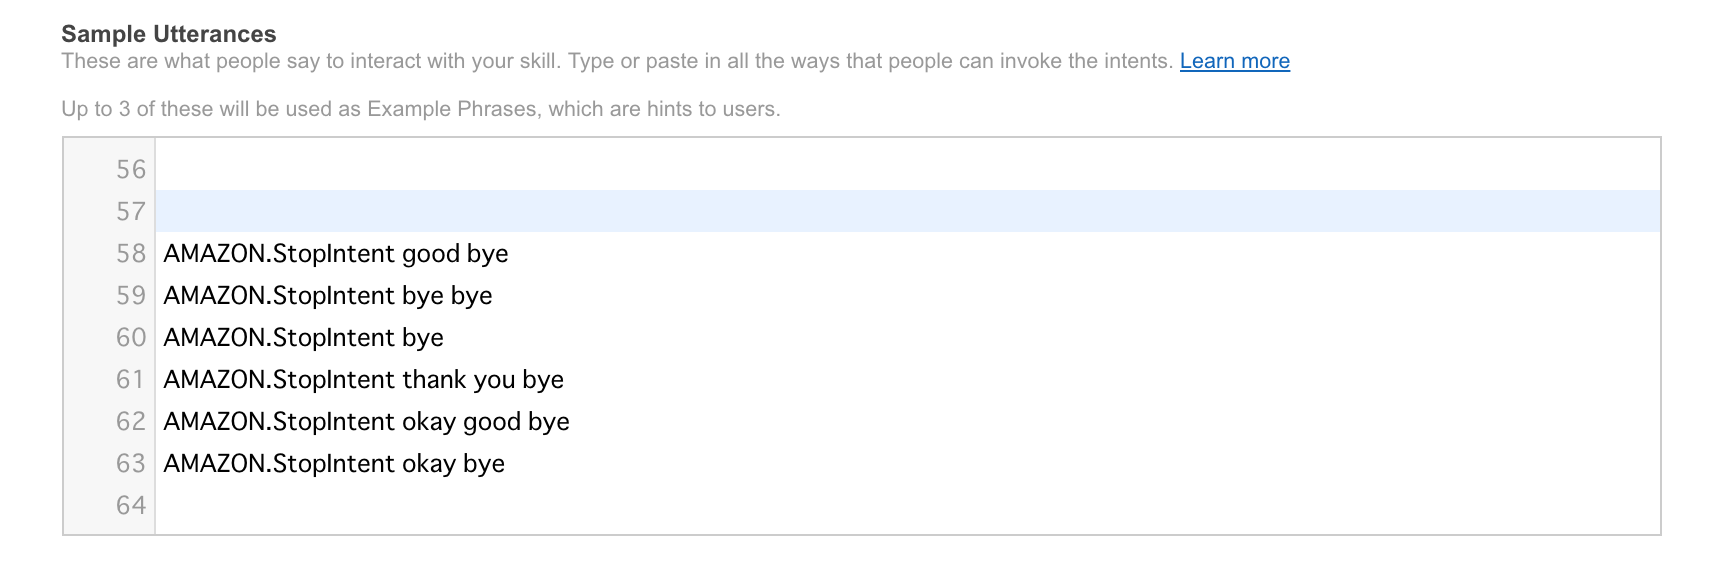Click the 'AMAZON.StopIntent okay bye' line 63
This screenshot has width=1710, height=578.
click(x=334, y=463)
